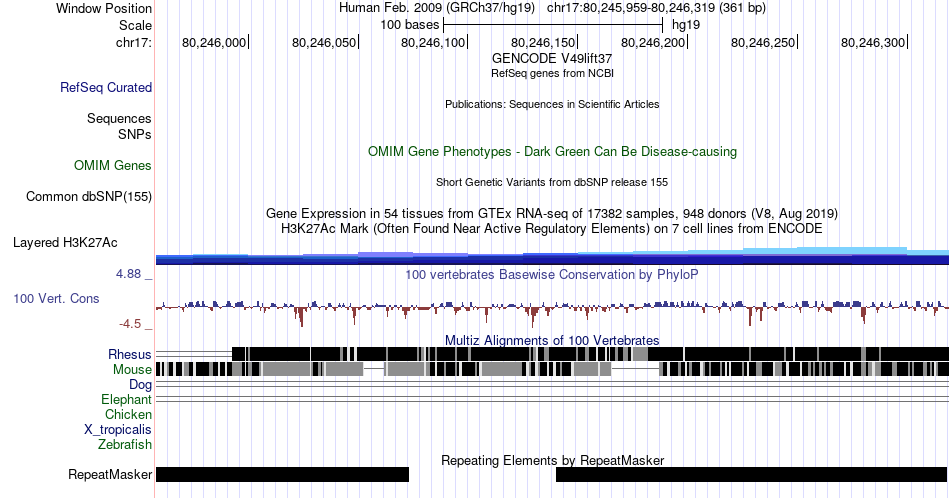The height and width of the screenshot is (498, 950).
Task: Select the Zebrafish alignment label
Action: 125,444
